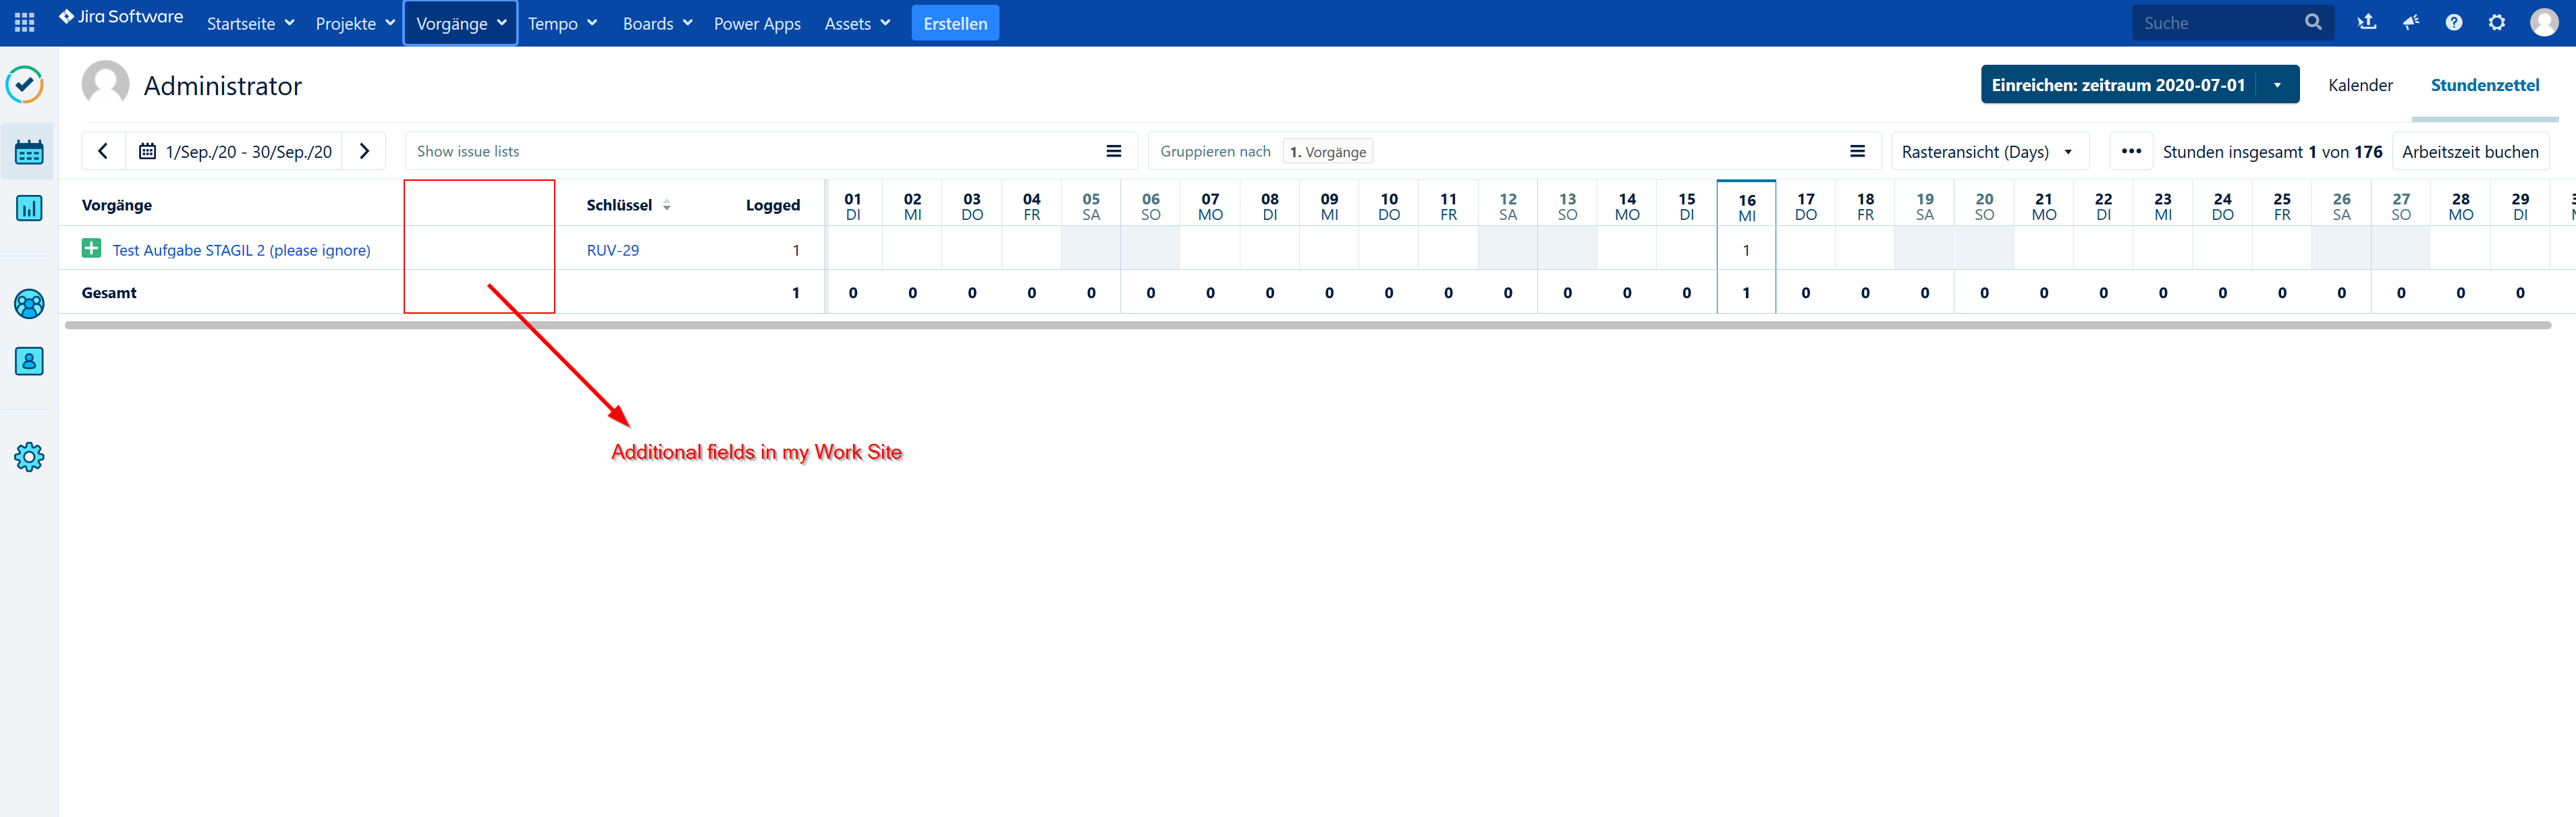
Task: Click the Jira help question mark icon
Action: (x=2453, y=22)
